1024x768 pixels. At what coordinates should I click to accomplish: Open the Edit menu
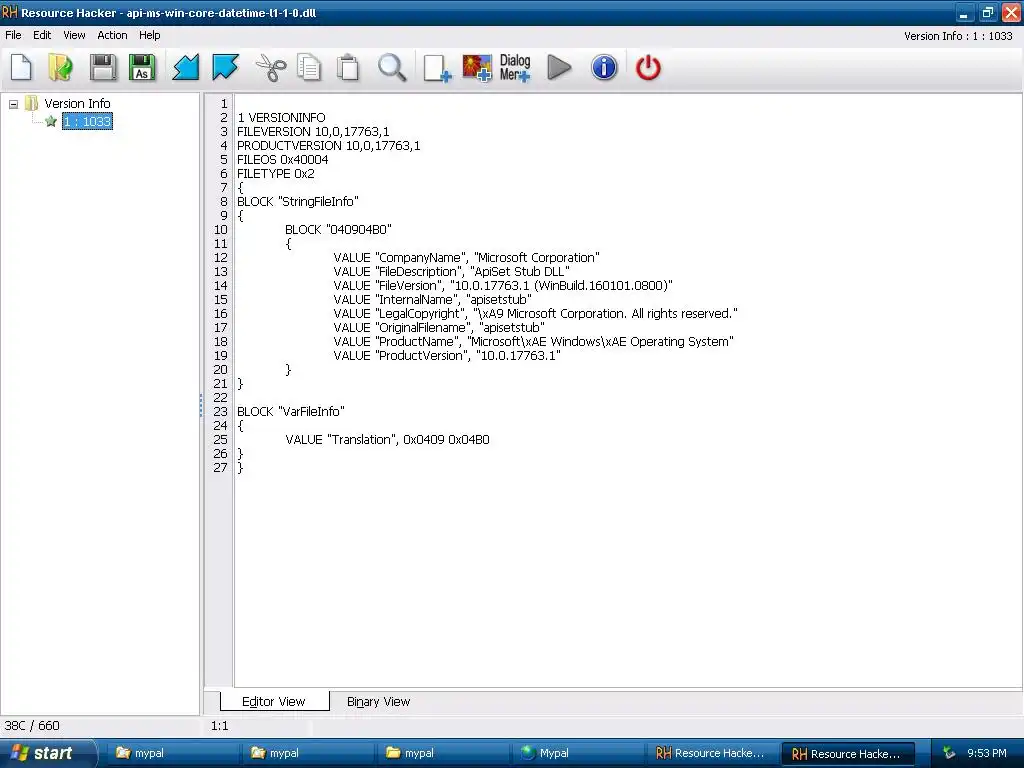tap(42, 35)
